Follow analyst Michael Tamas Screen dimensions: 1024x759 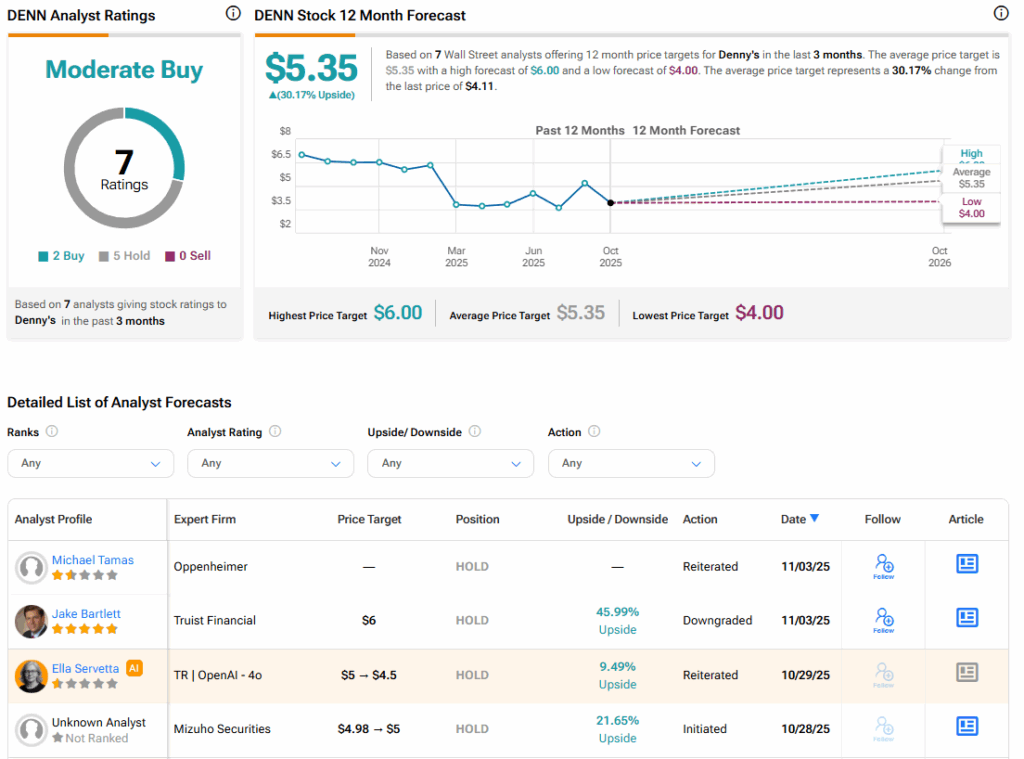(x=883, y=565)
